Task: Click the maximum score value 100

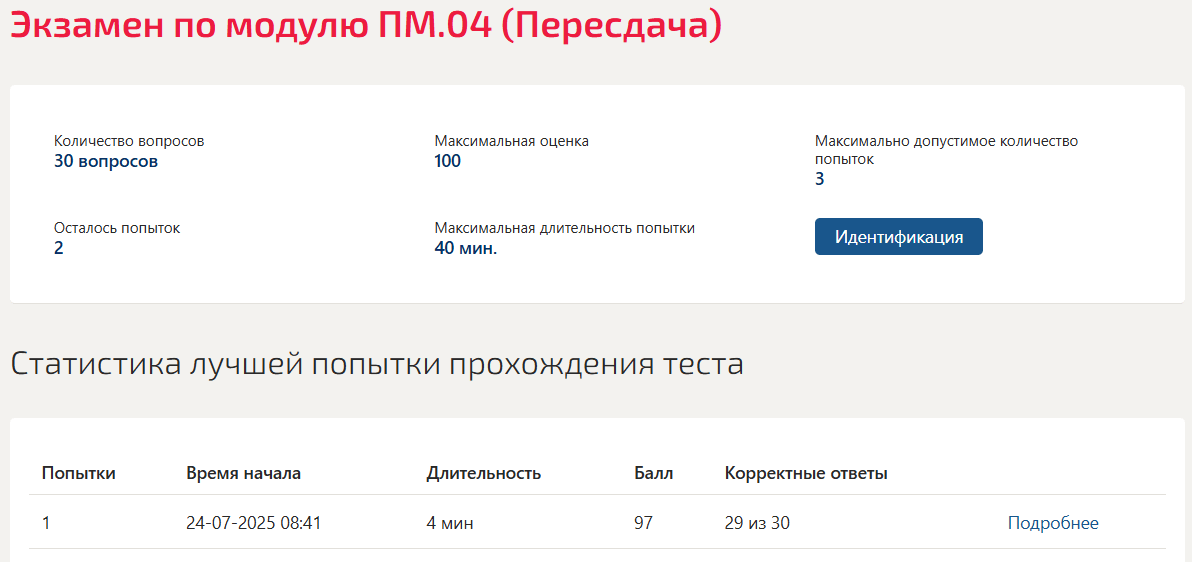Action: 448,161
